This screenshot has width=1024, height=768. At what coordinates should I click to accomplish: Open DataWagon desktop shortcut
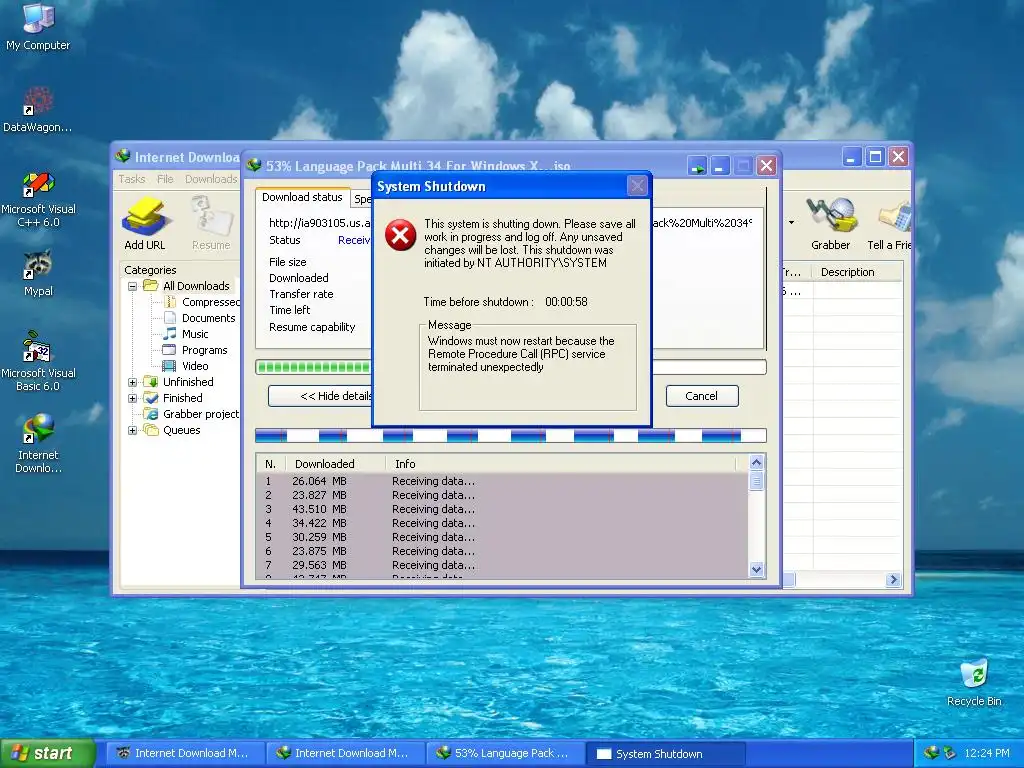pyautogui.click(x=37, y=109)
